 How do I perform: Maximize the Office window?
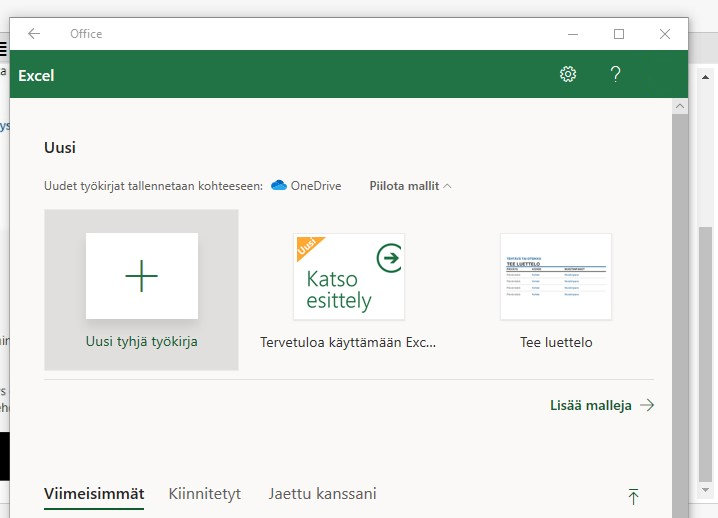[x=619, y=34]
